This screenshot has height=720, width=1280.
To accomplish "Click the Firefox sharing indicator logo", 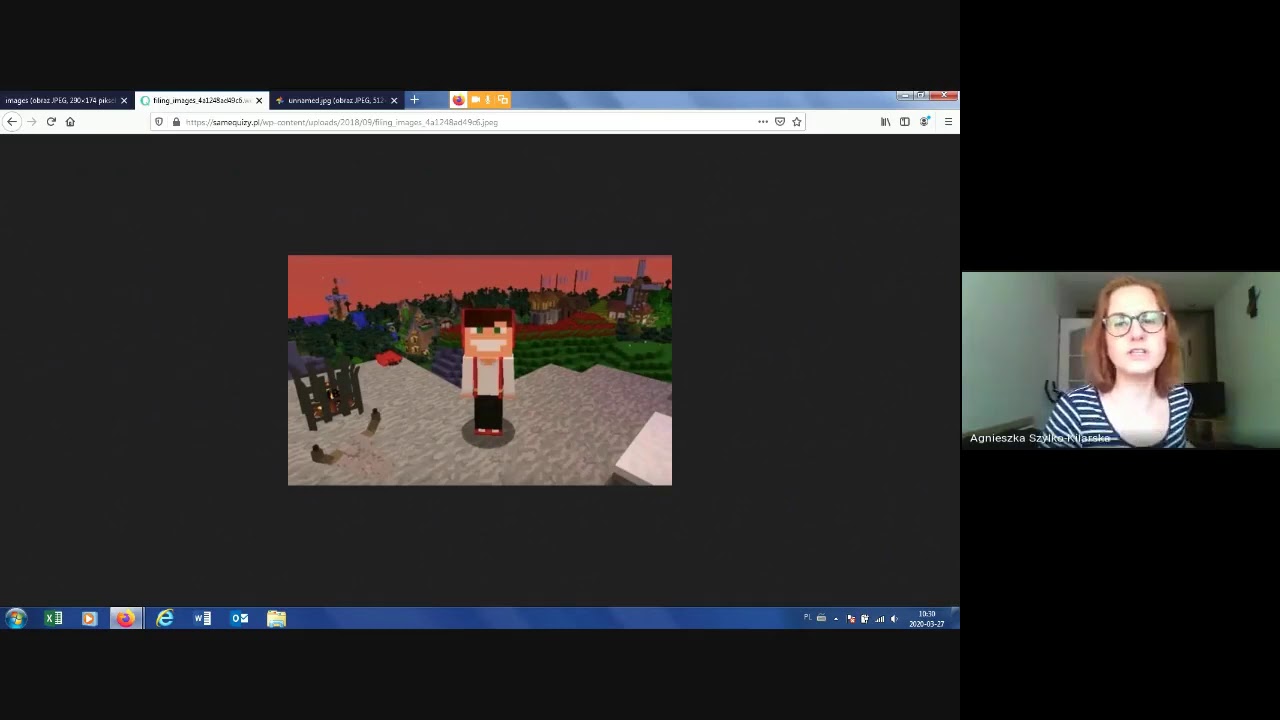I will 458,100.
